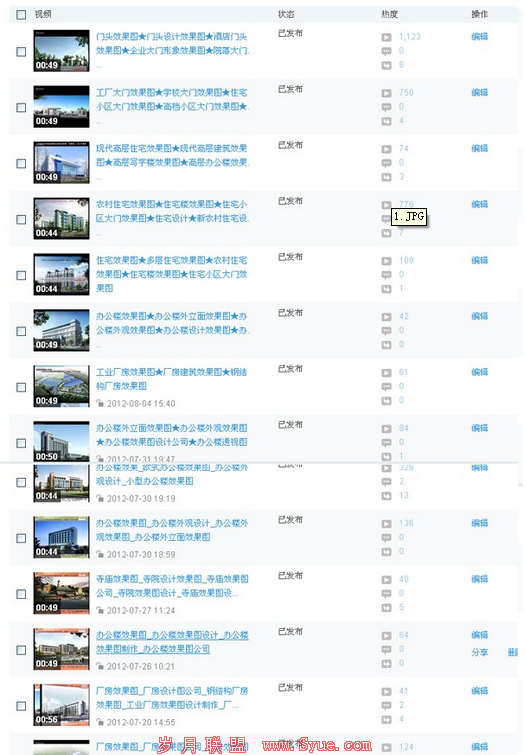Open the 门头效果图★门头设计效果图 video title
This screenshot has height=755, width=526.
click(172, 43)
